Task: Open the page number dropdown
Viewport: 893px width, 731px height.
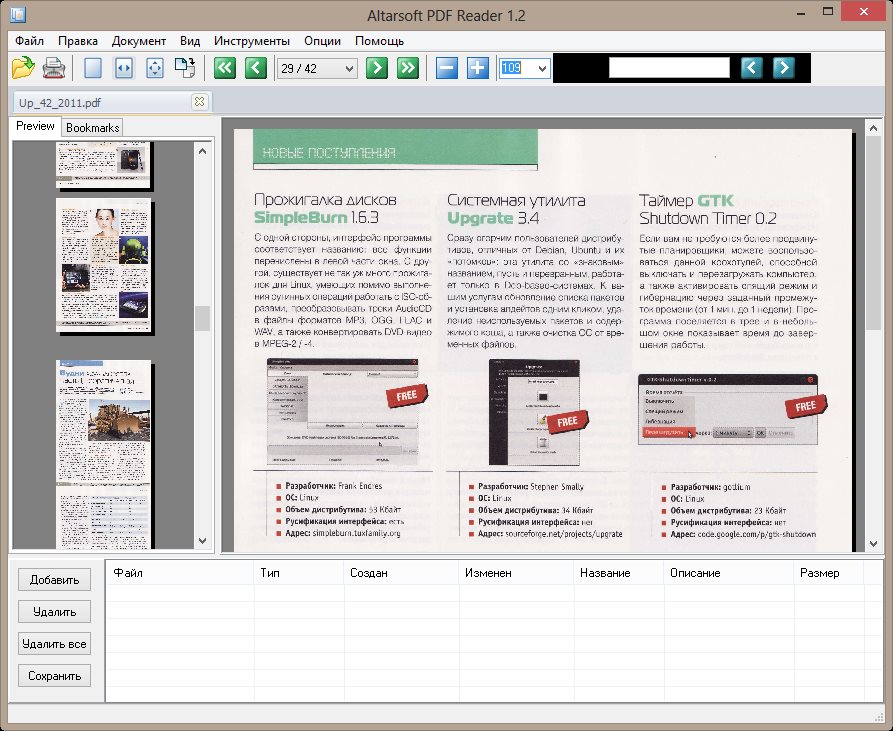Action: [349, 68]
